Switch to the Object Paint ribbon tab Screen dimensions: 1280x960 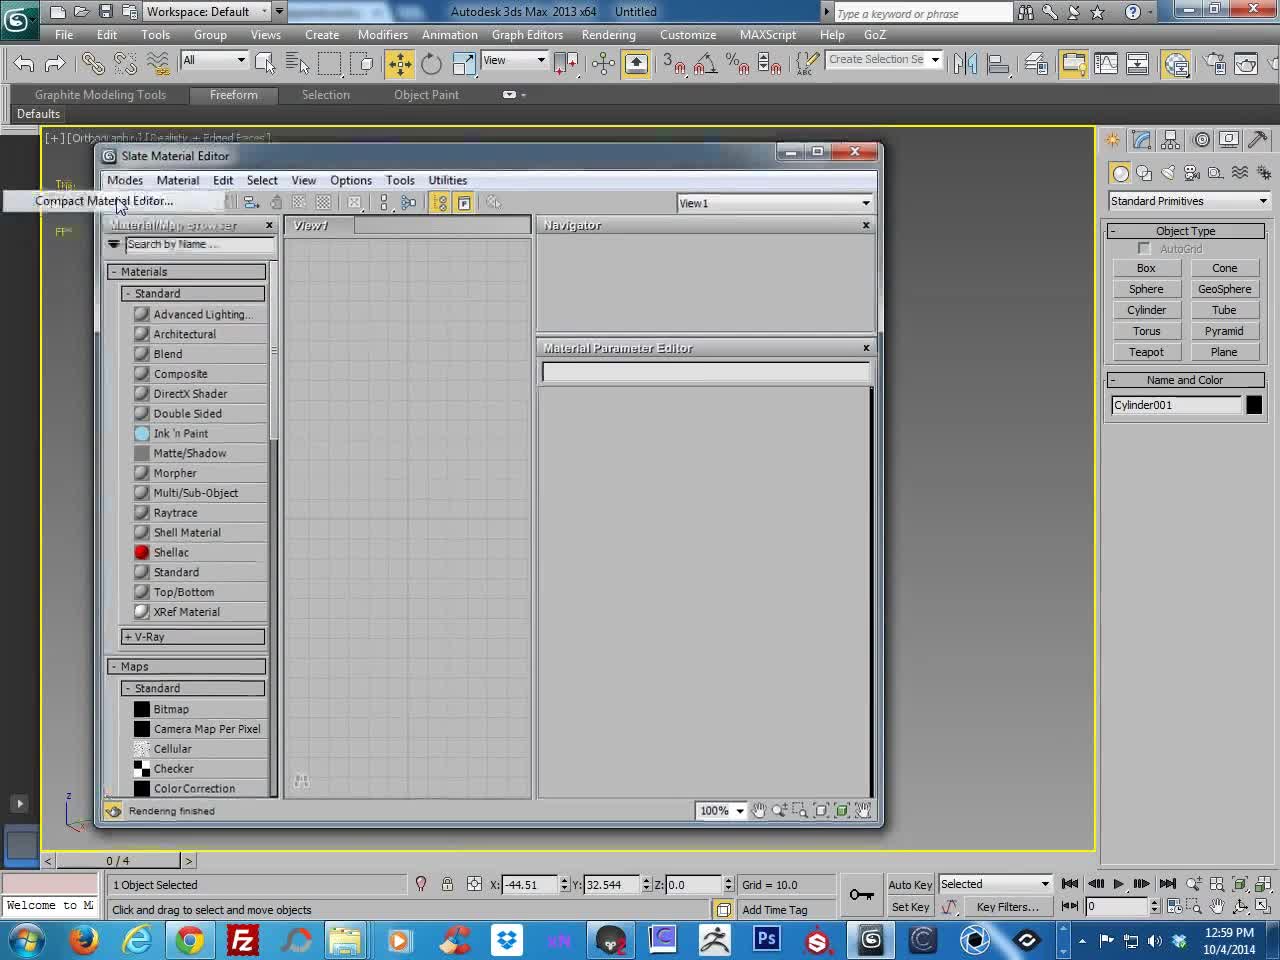point(426,95)
